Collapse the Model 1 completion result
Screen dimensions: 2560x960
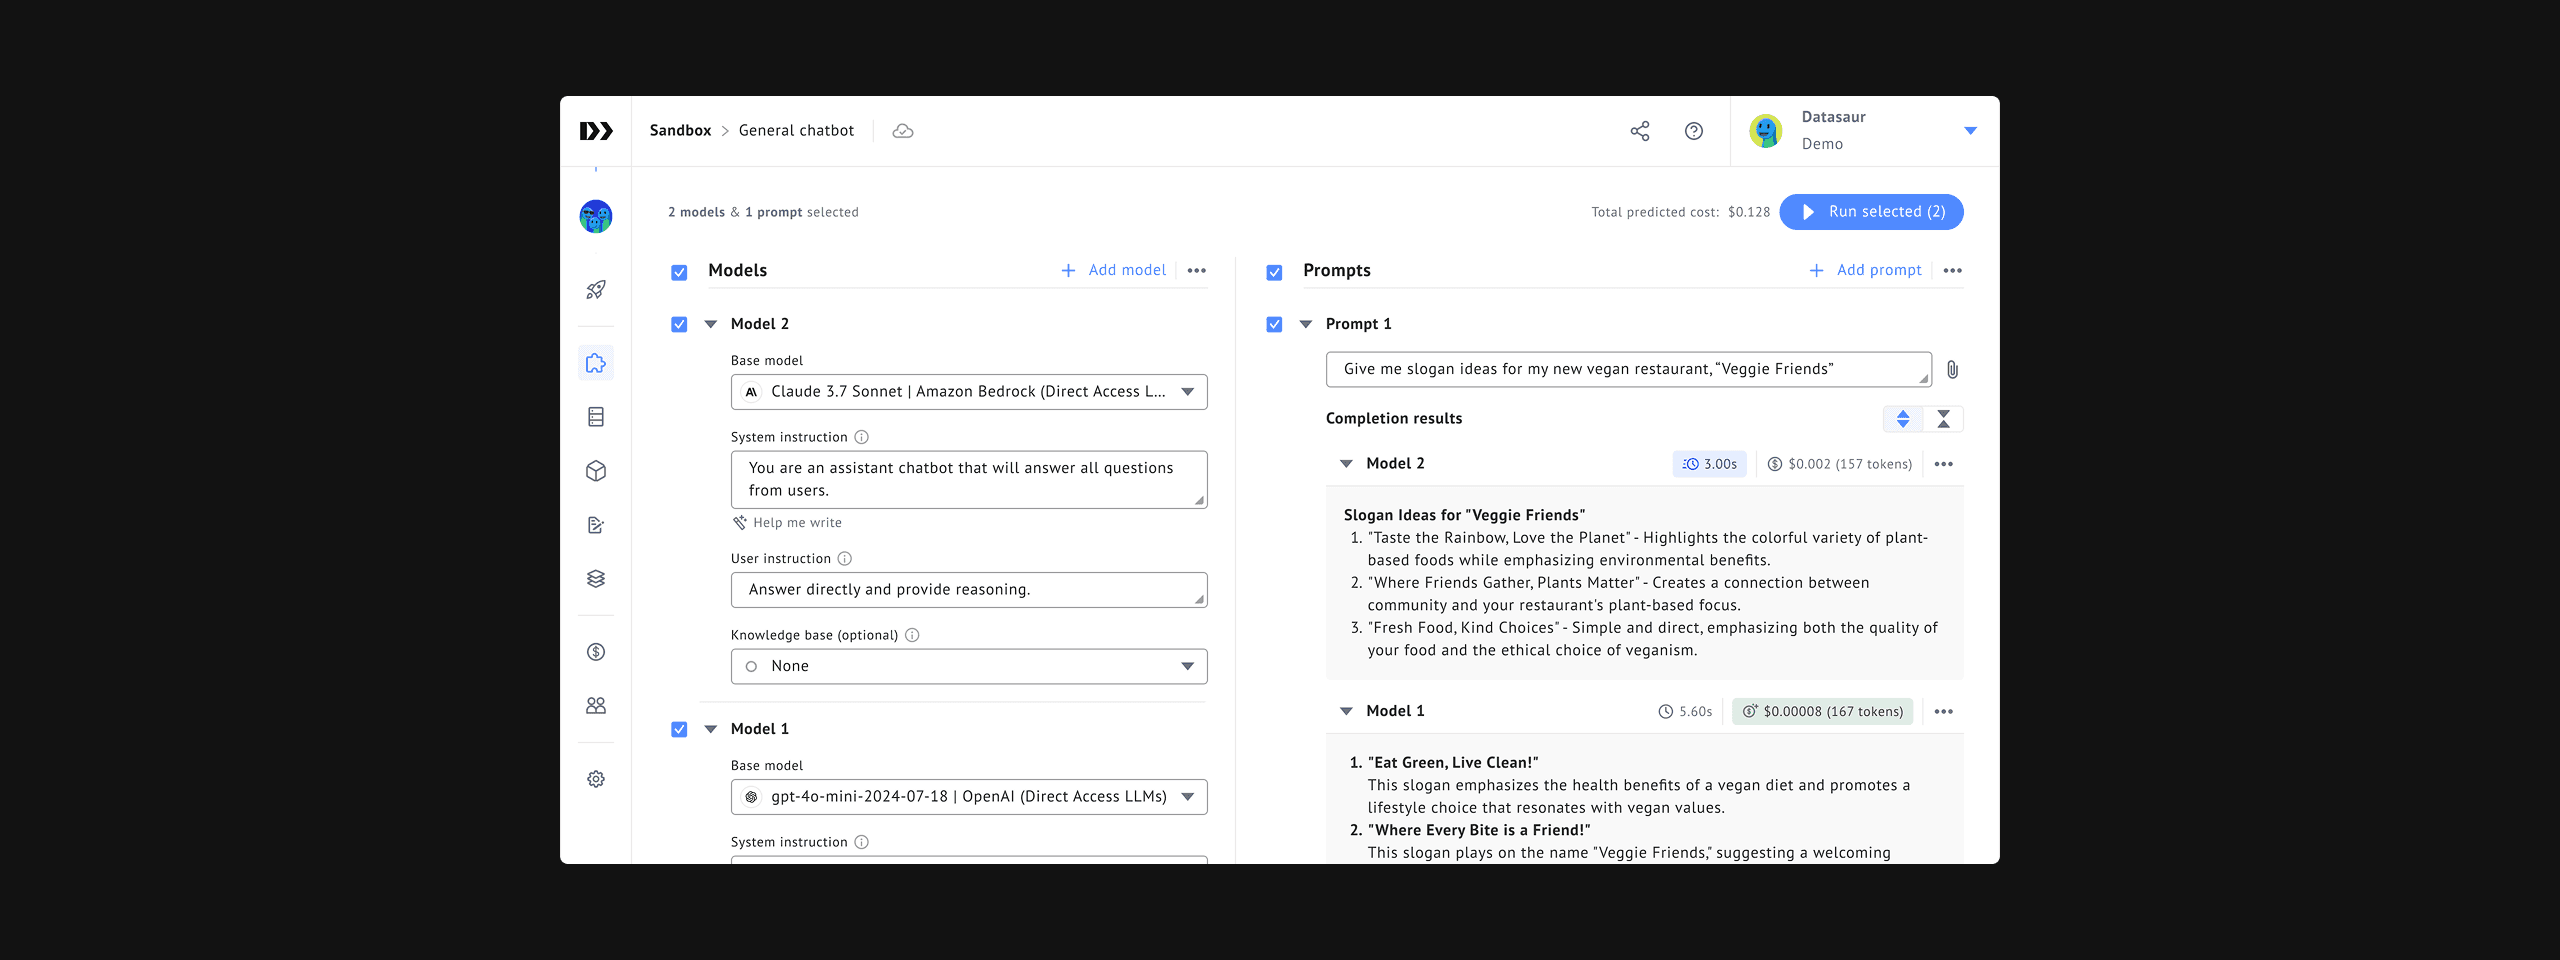pyautogui.click(x=1347, y=711)
